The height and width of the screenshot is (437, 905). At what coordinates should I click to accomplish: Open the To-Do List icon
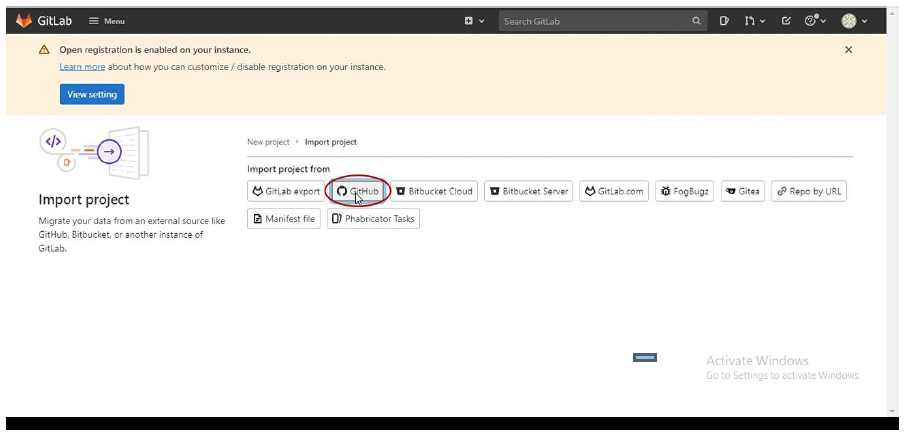coord(786,21)
